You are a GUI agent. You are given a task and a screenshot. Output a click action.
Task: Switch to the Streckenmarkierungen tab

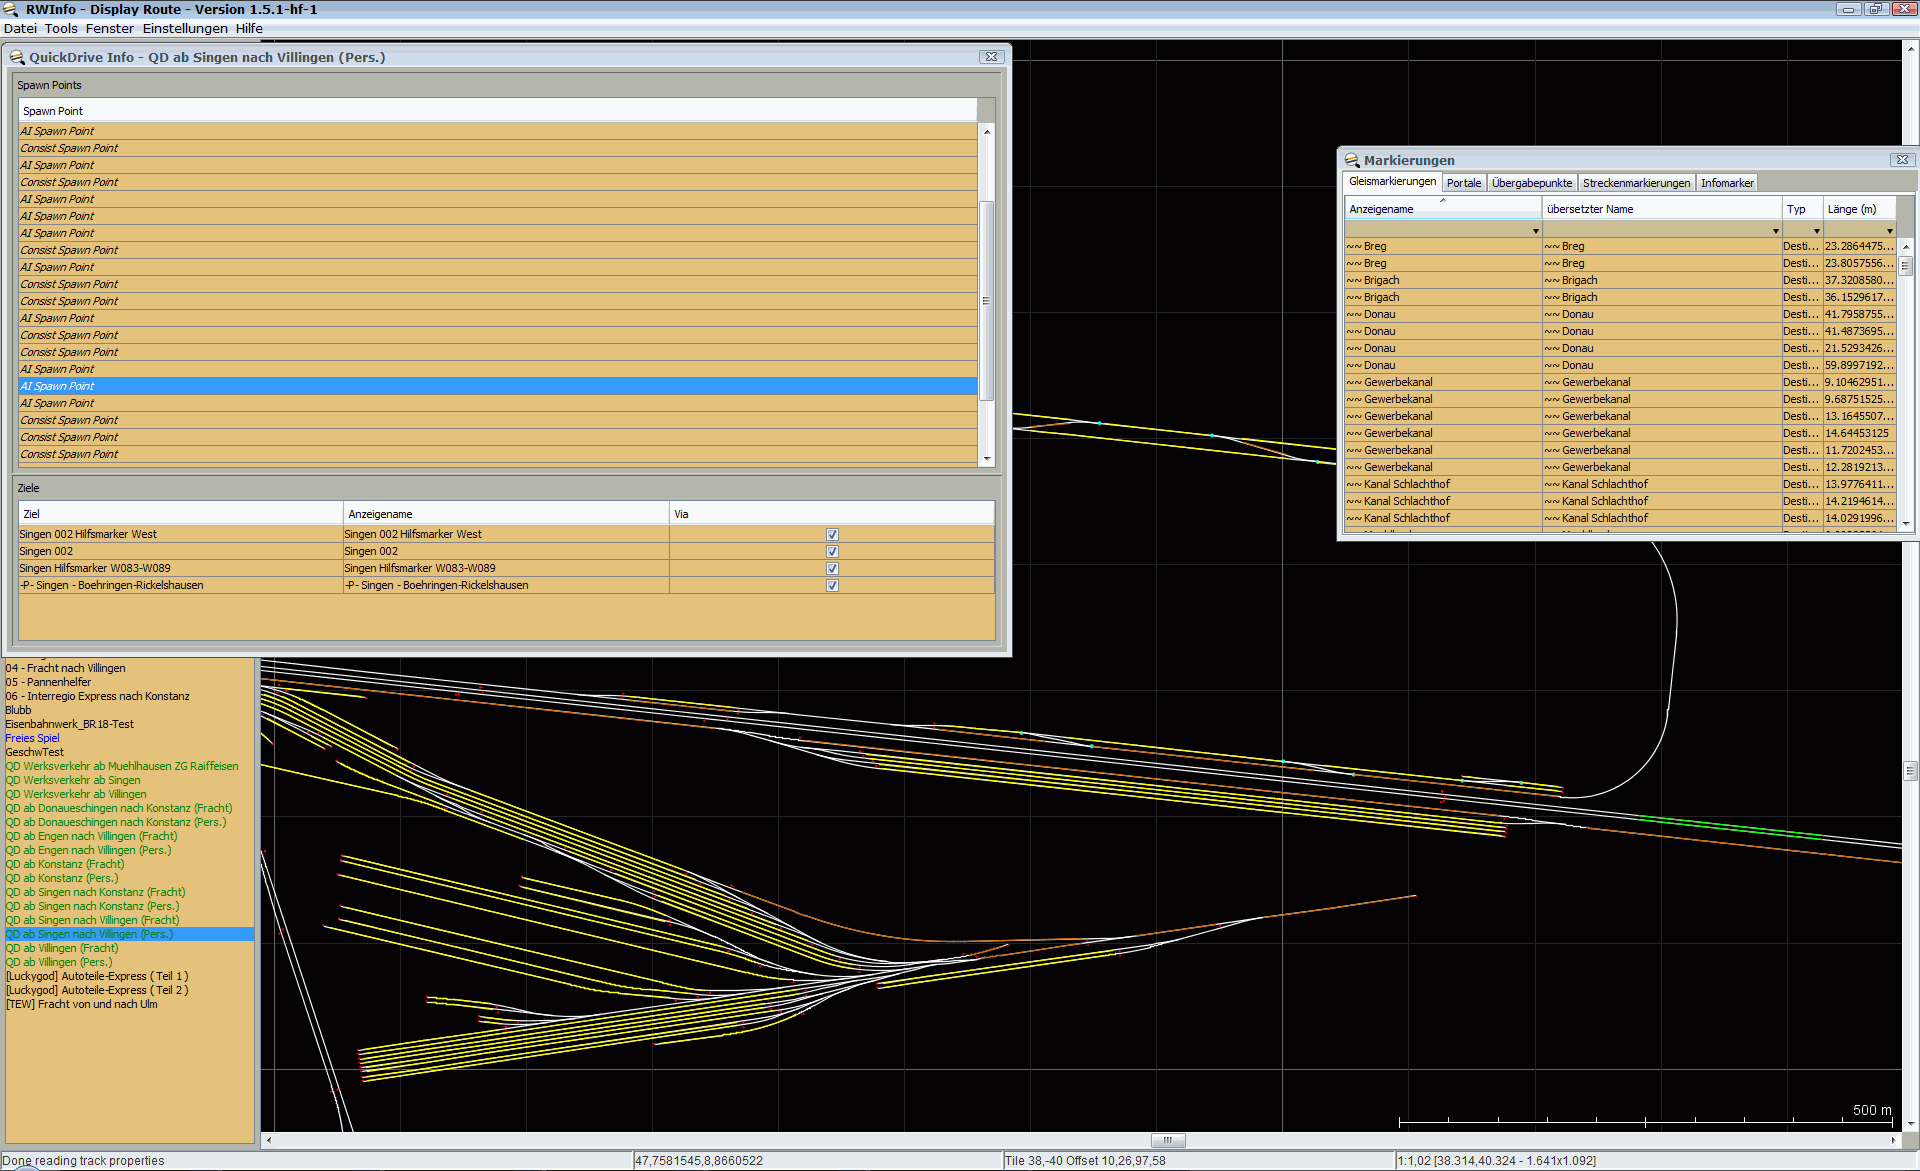[x=1635, y=183]
